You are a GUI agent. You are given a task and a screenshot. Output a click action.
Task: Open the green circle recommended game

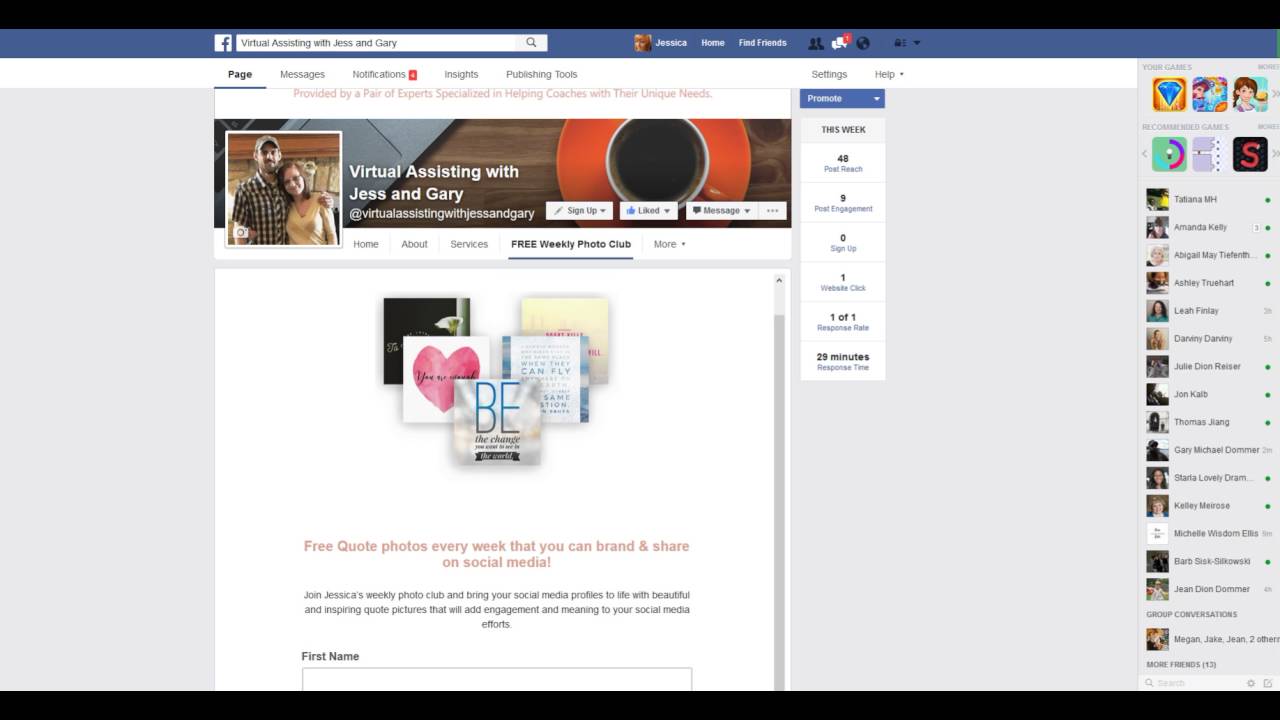pyautogui.click(x=1169, y=154)
